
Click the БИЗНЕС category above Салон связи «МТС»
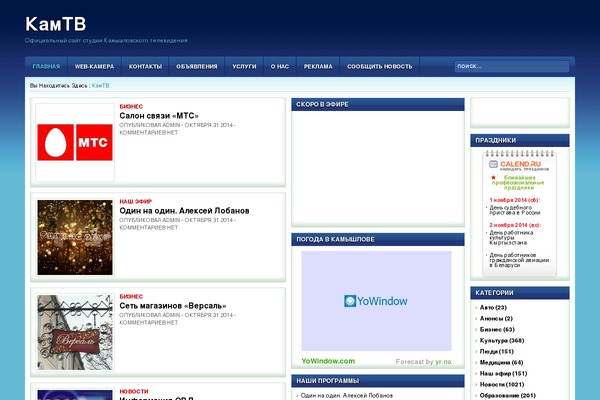[x=131, y=106]
